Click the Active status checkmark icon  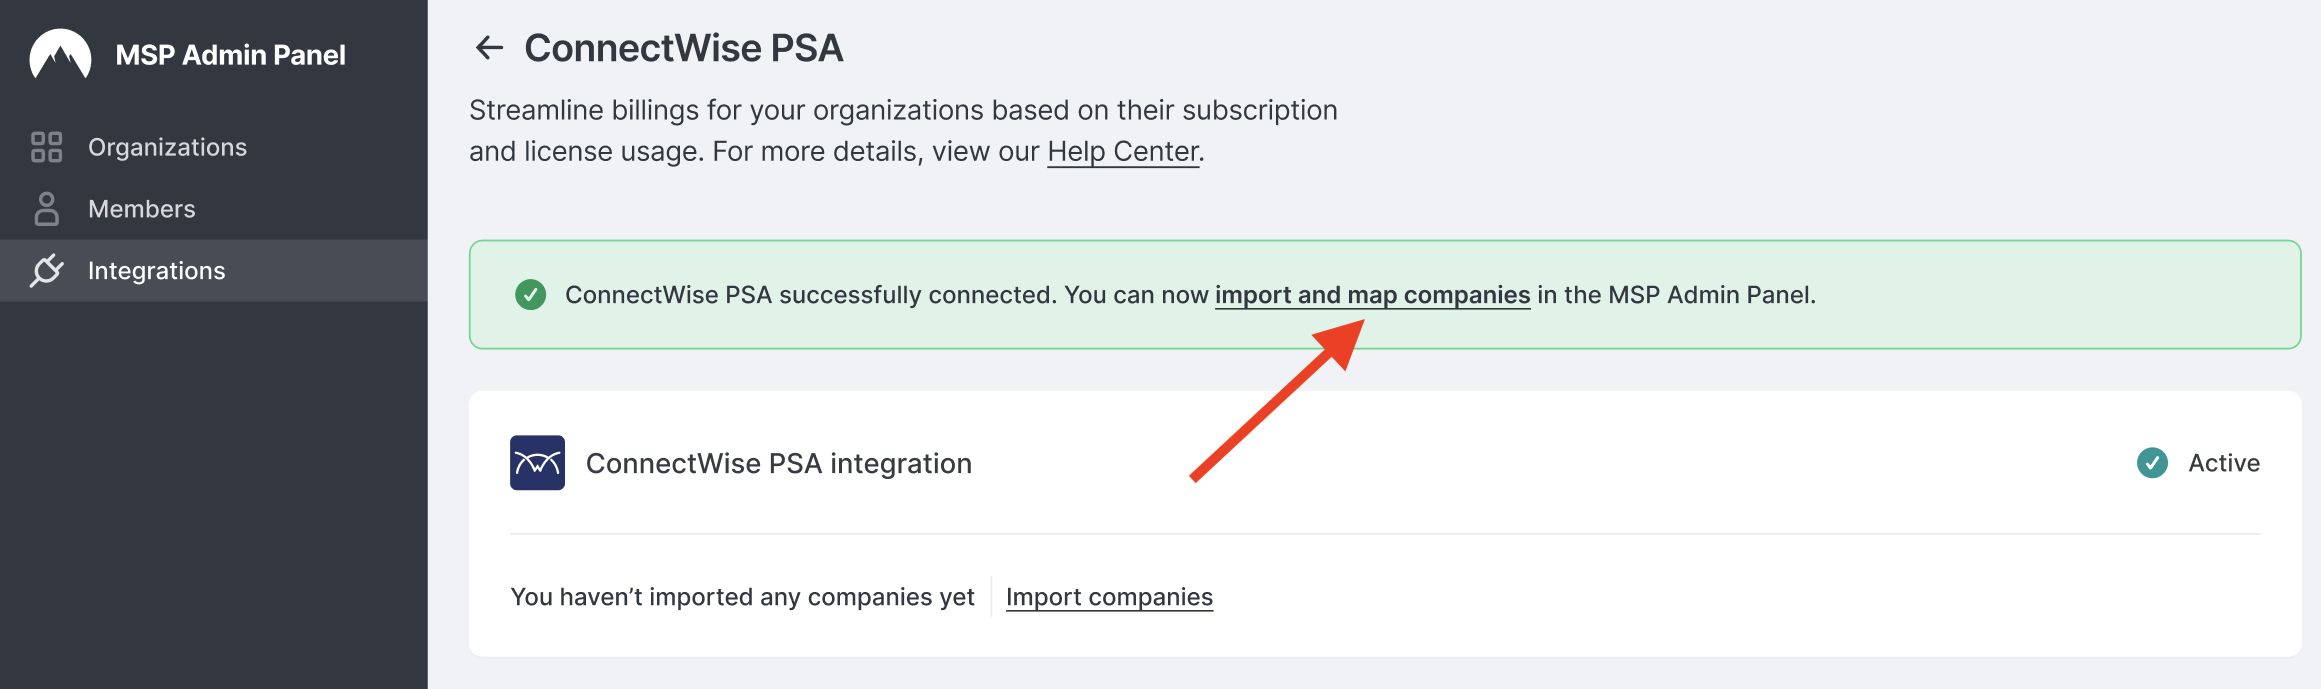[2152, 462]
